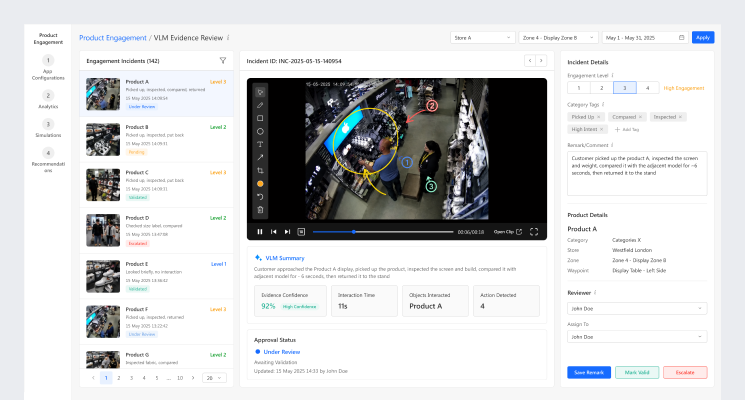Click the info icon next to Reviewer

pyautogui.click(x=595, y=293)
